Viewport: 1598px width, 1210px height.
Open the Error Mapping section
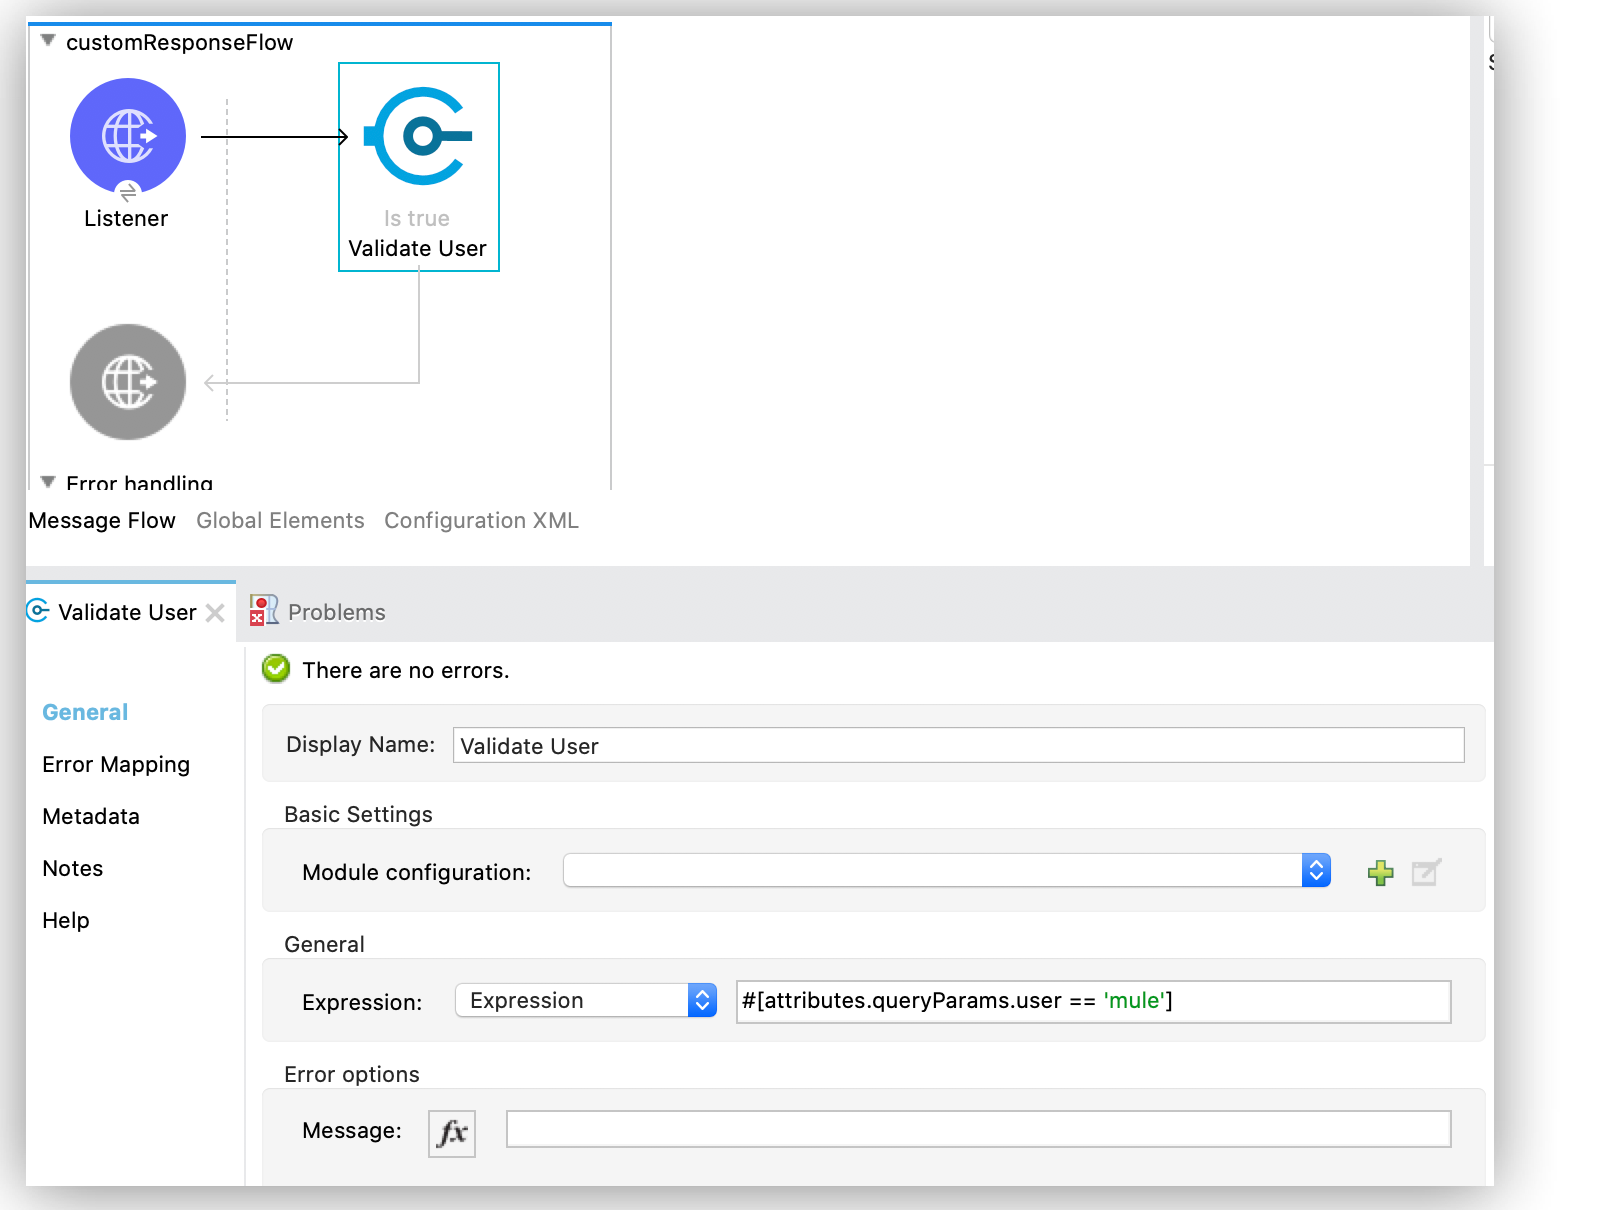click(x=116, y=765)
